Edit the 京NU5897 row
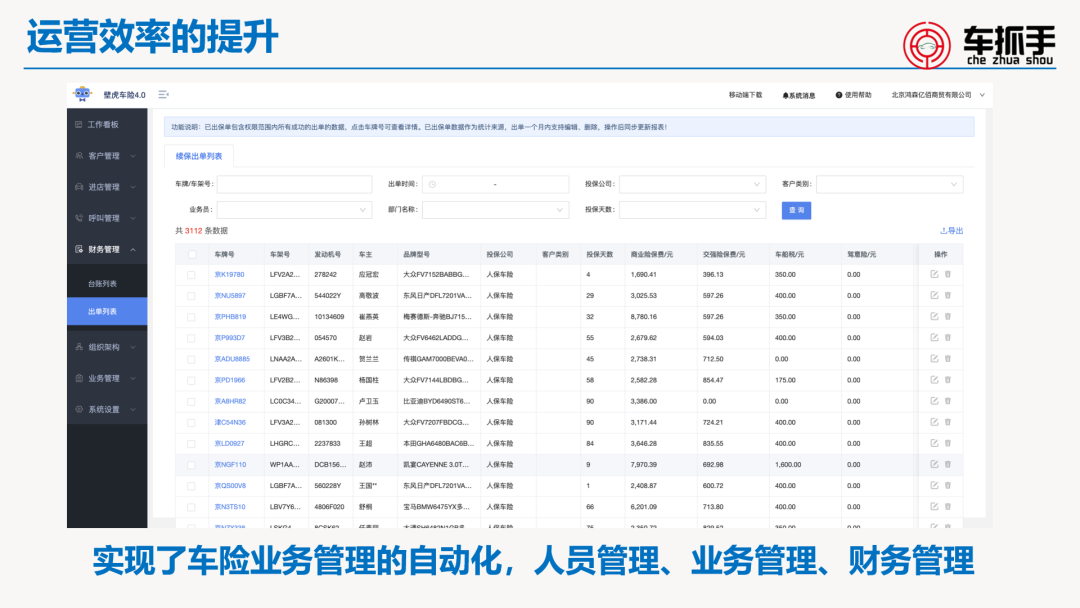 pos(934,295)
